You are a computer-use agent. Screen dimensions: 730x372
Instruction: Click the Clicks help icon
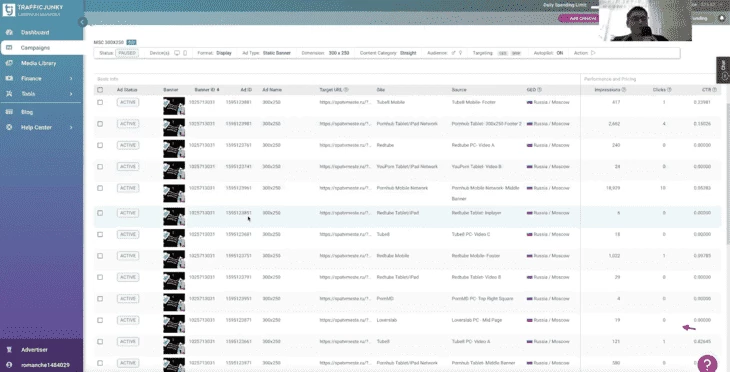669,90
